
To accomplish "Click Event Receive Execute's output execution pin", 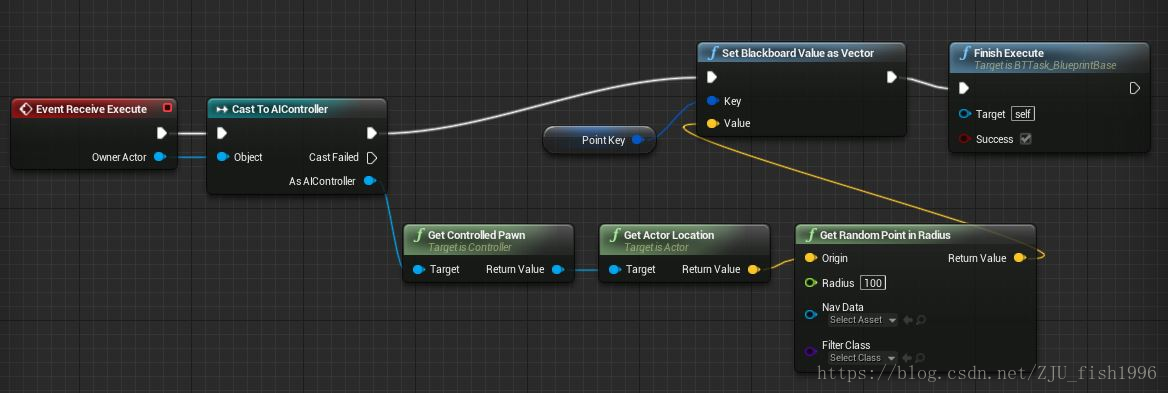I will (162, 133).
